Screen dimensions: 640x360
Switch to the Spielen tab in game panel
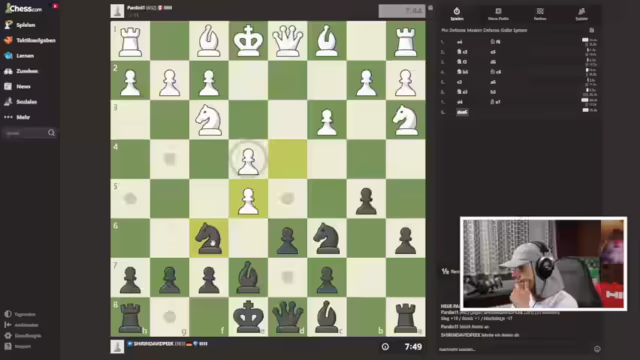(457, 14)
